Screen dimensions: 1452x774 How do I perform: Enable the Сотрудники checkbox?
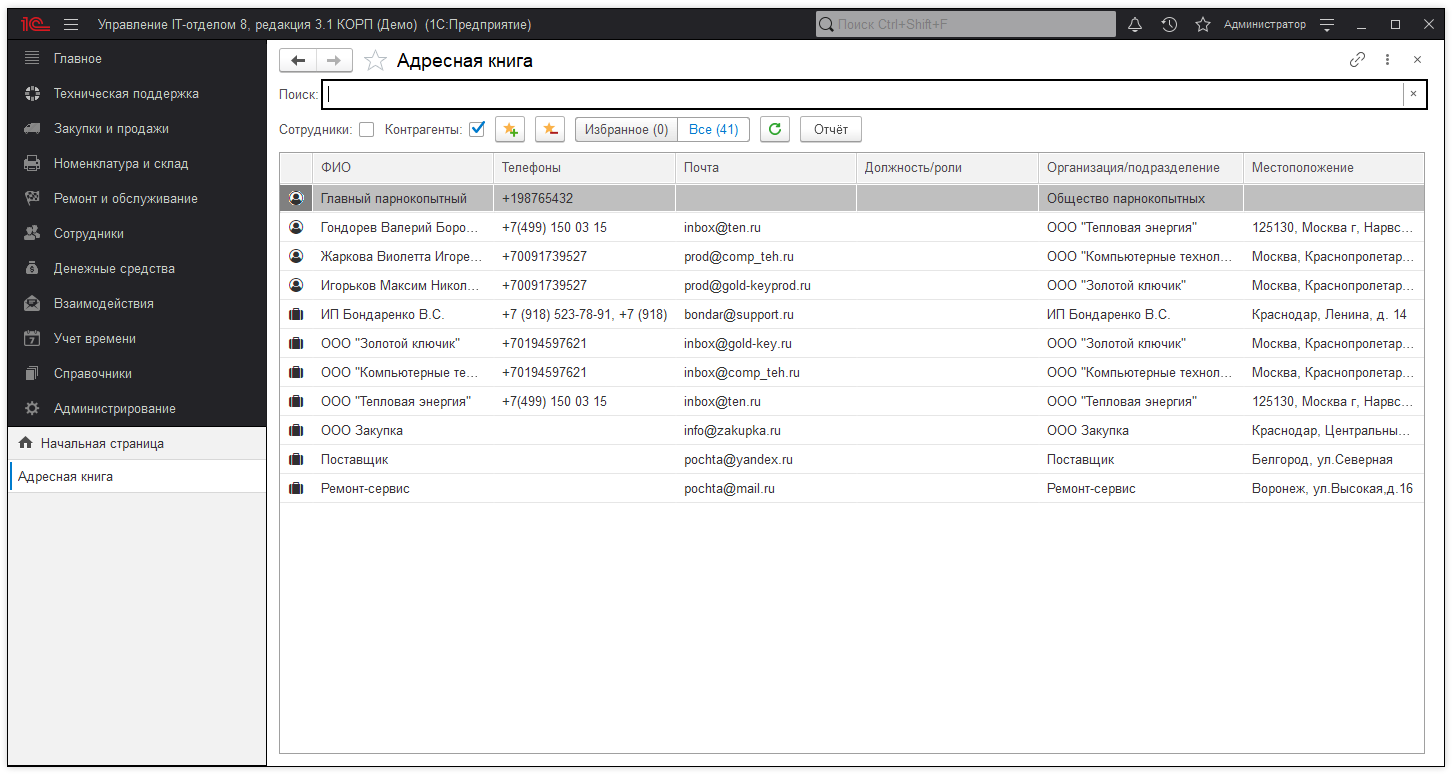pyautogui.click(x=367, y=129)
